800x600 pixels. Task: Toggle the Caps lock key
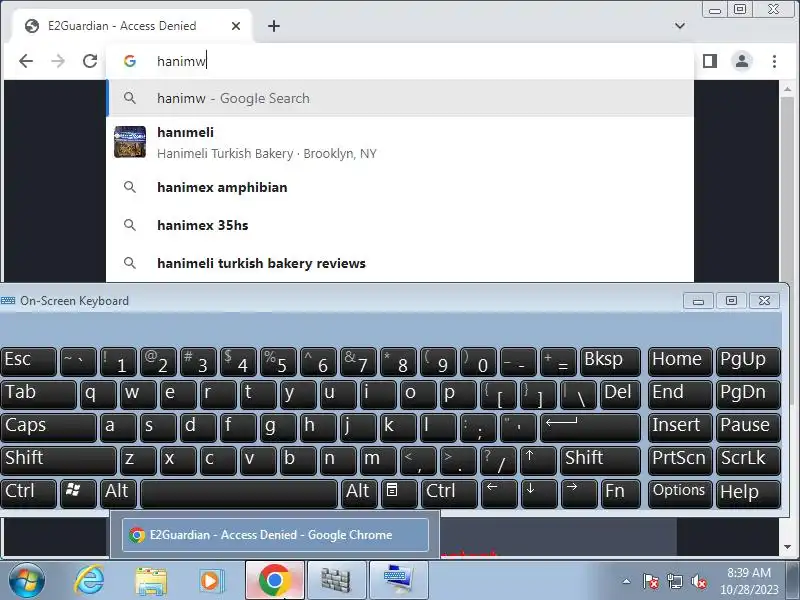click(x=48, y=427)
